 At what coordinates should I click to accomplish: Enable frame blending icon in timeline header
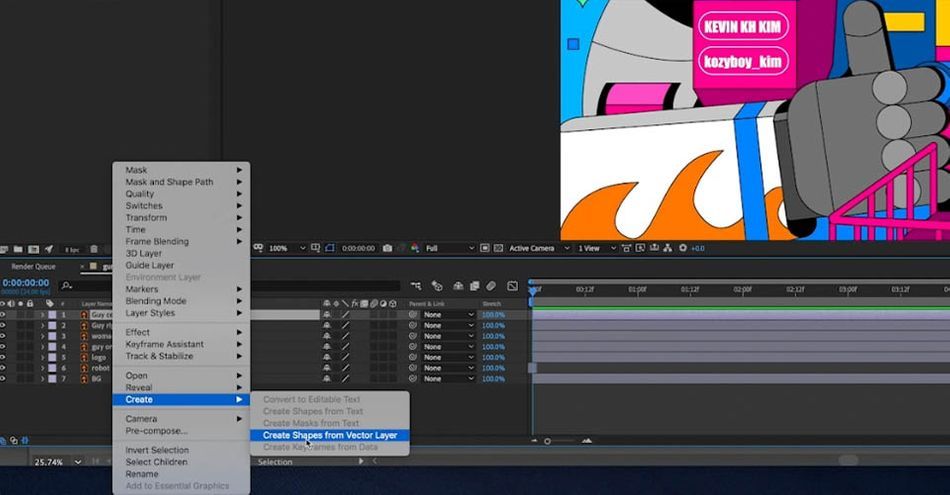pyautogui.click(x=474, y=286)
